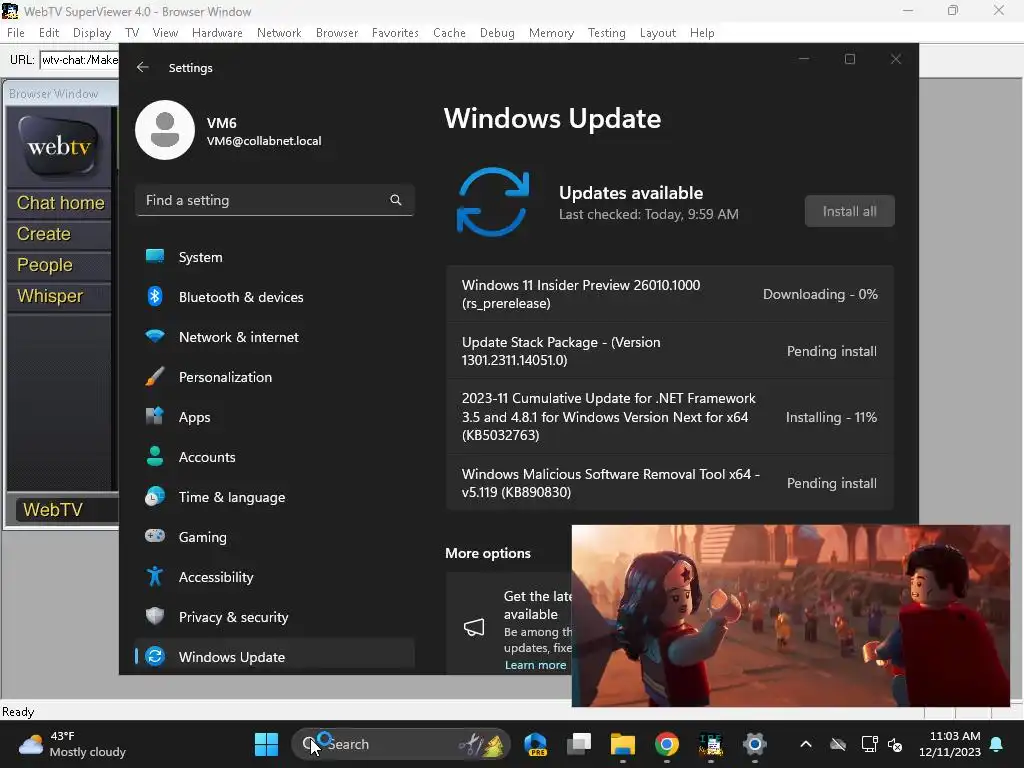Open the File menu
Viewport: 1024px width, 768px height.
(x=16, y=33)
